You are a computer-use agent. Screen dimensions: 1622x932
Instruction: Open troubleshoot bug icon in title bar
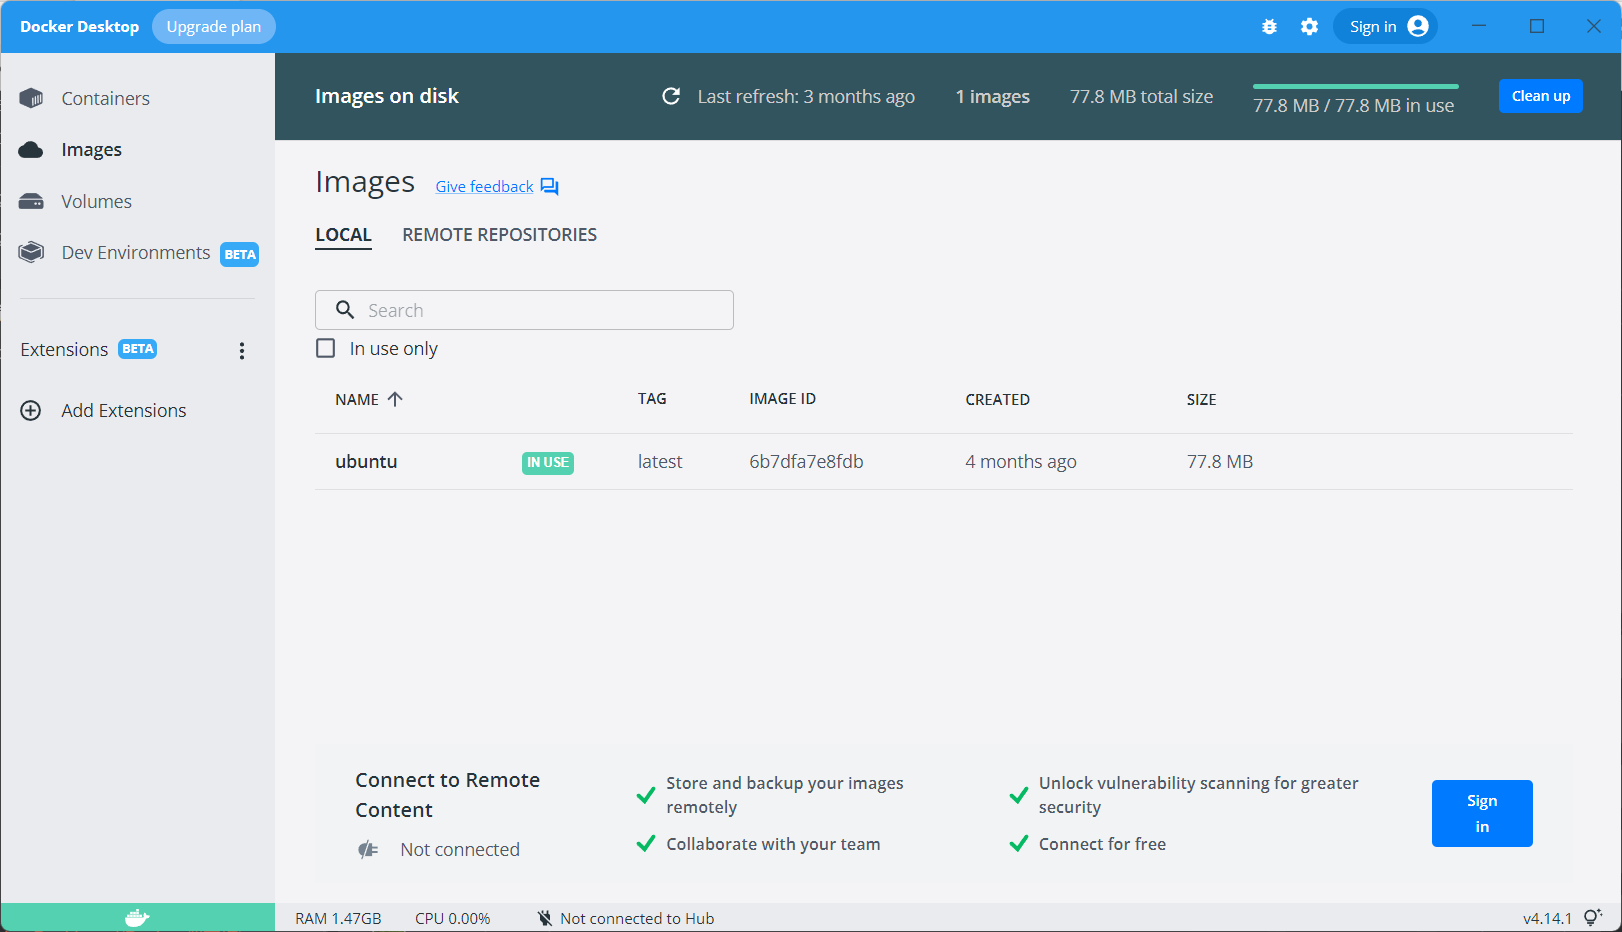tap(1269, 27)
